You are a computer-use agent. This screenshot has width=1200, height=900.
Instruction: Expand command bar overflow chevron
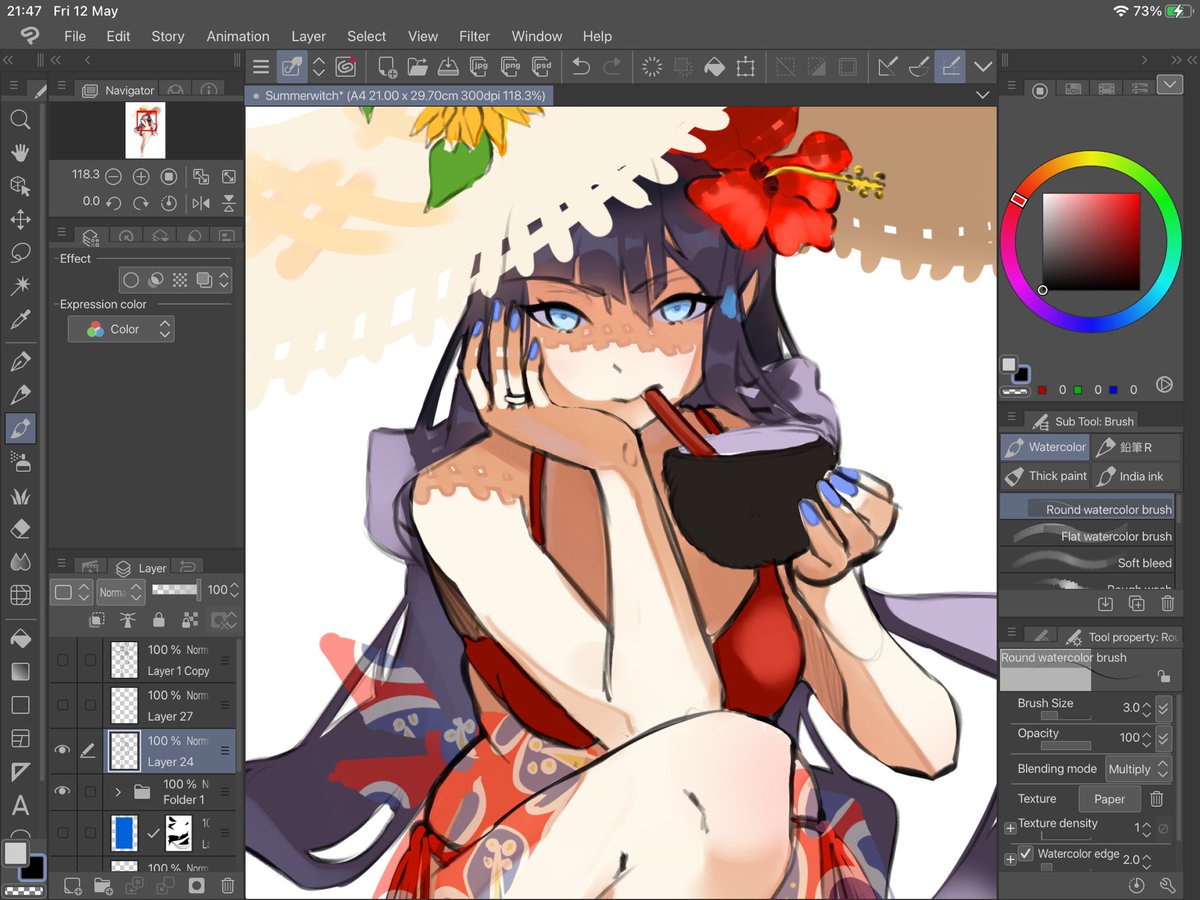[982, 67]
